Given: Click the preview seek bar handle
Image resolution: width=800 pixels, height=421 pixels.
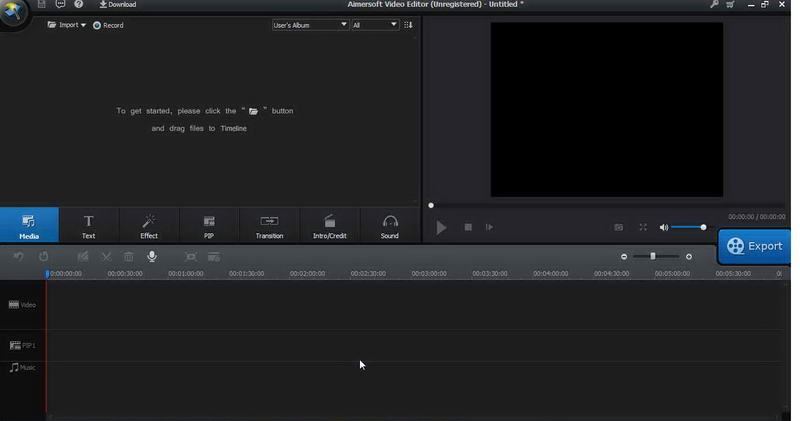Looking at the screenshot, I should 431,205.
